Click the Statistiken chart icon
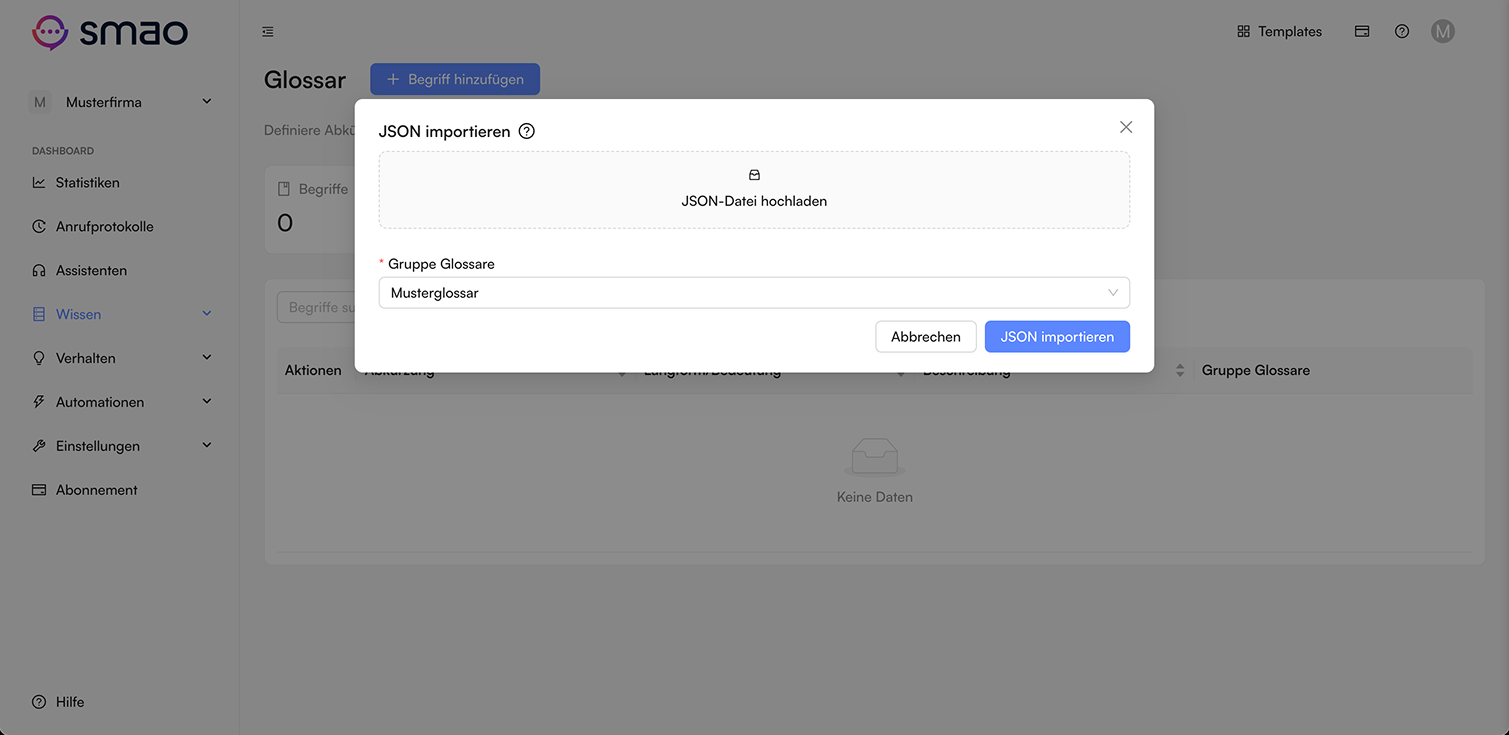 (39, 183)
